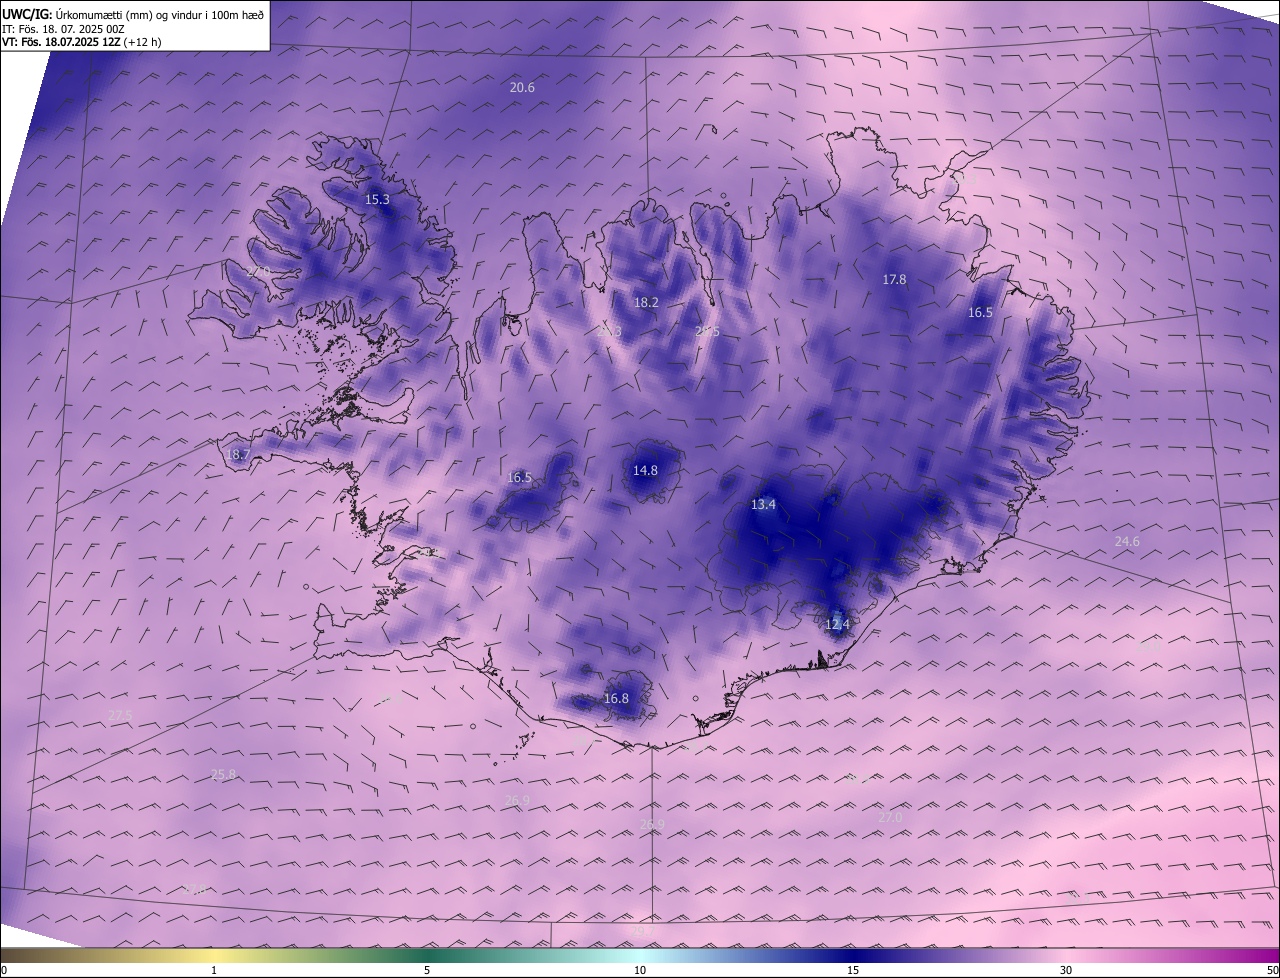Click the colour scale tick label 1
Viewport: 1280px width, 978px height.
tap(214, 970)
